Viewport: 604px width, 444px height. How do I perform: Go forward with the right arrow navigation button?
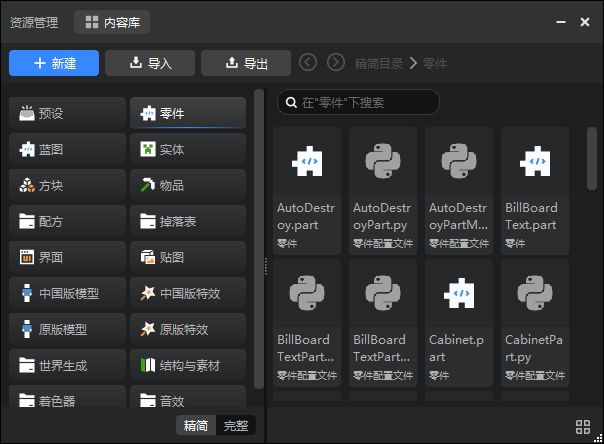click(336, 62)
